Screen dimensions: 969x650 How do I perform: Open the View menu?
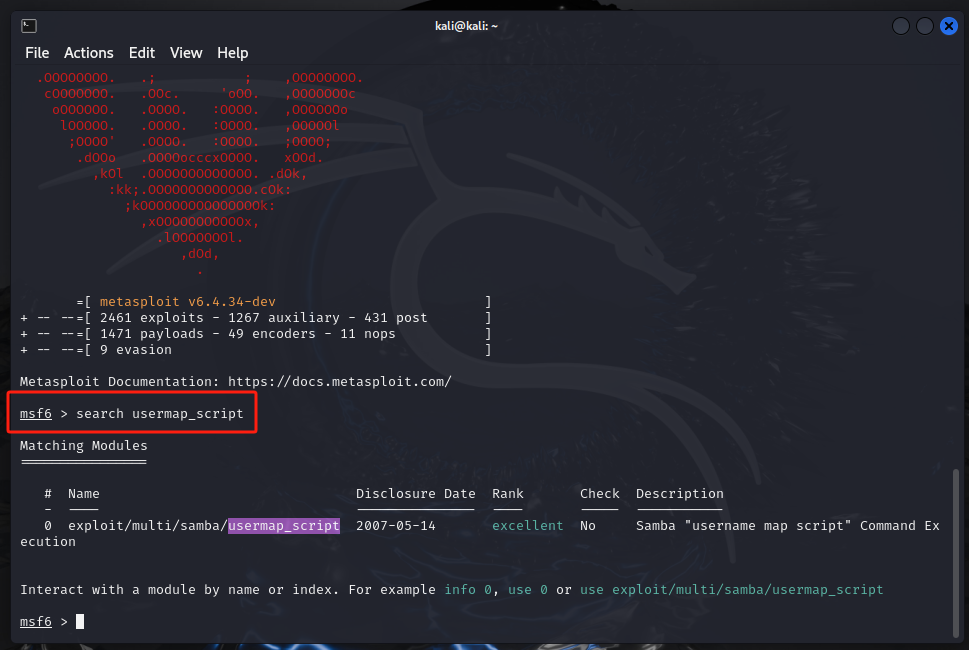point(186,53)
